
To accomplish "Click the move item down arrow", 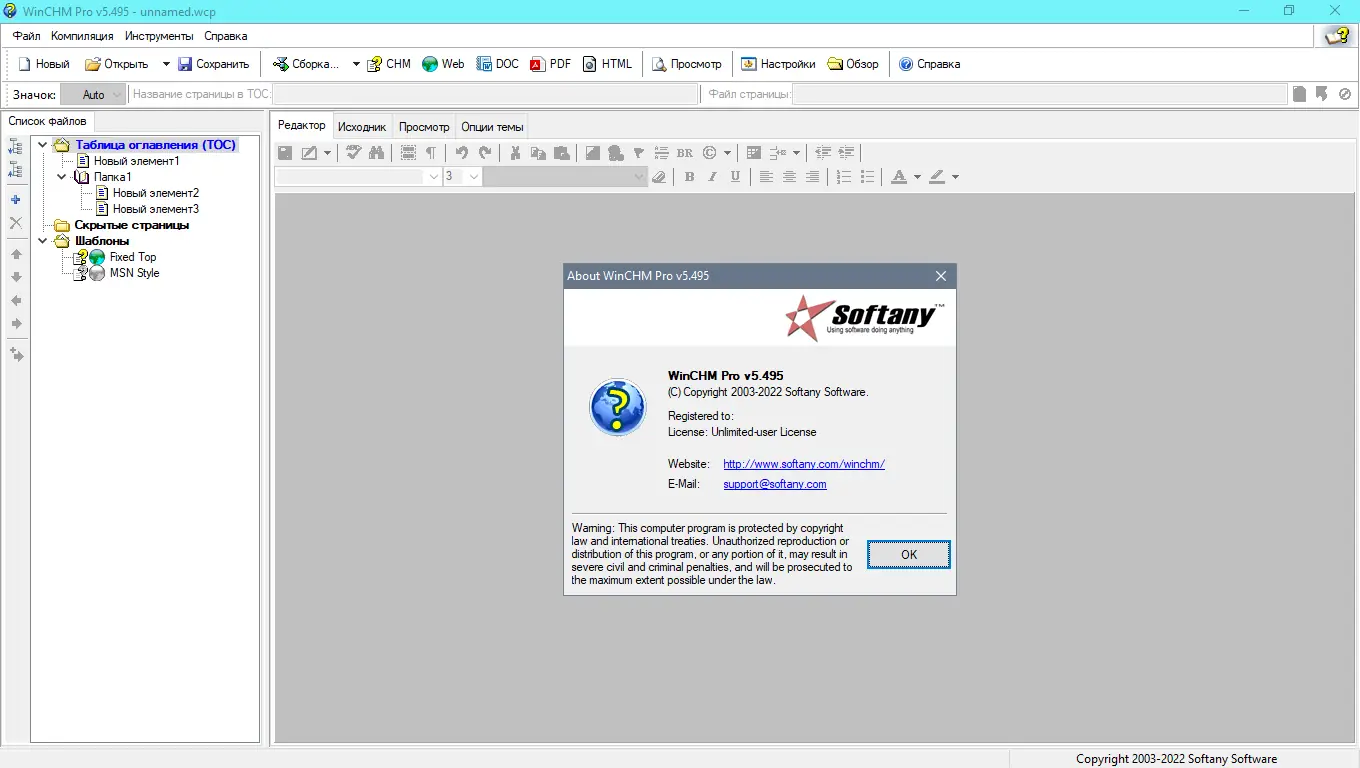I will click(16, 277).
